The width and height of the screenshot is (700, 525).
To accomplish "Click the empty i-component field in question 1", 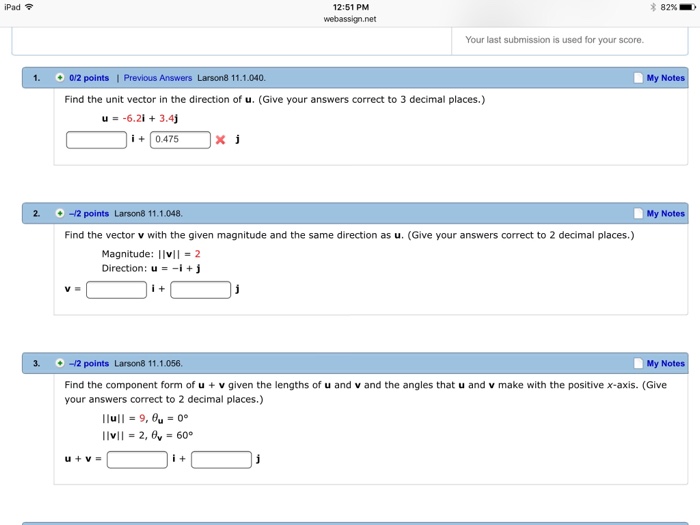I will click(96, 140).
